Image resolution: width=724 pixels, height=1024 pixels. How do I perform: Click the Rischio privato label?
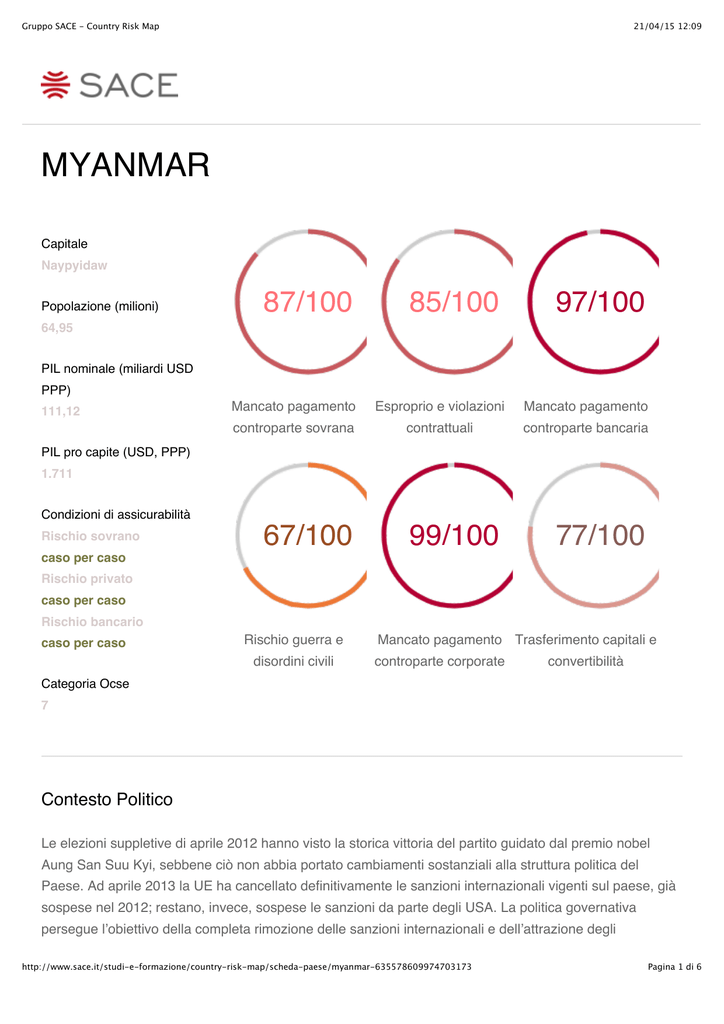pyautogui.click(x=87, y=579)
